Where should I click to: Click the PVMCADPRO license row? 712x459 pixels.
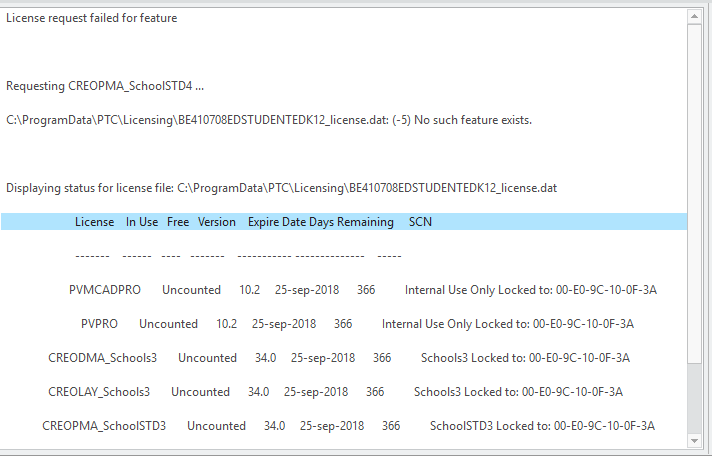click(x=362, y=290)
